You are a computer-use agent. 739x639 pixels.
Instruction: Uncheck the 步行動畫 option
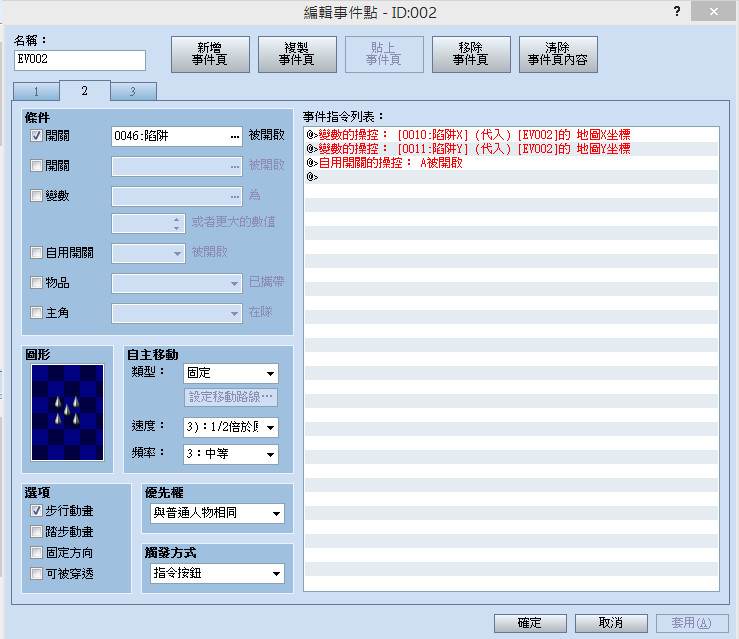click(x=36, y=511)
